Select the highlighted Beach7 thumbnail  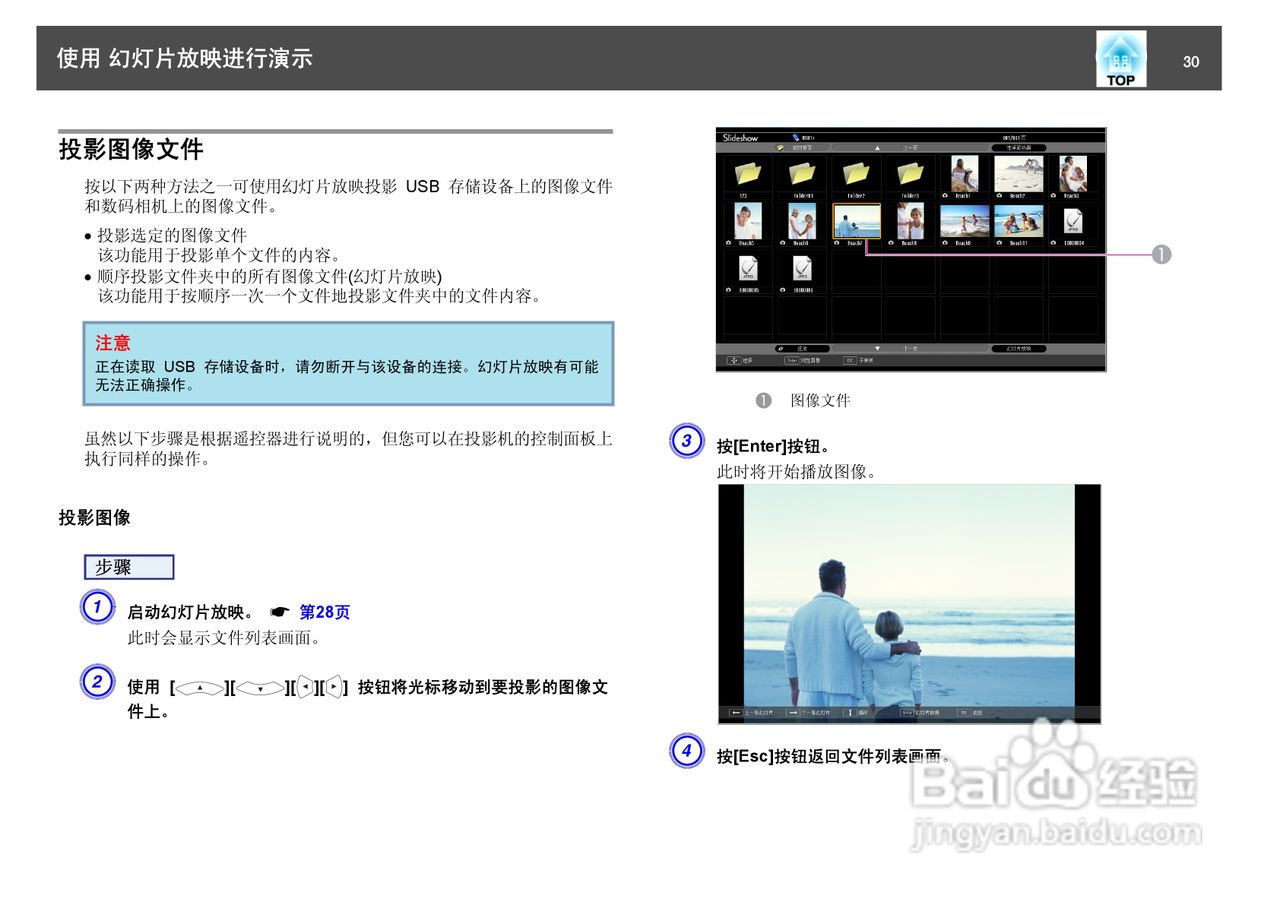[x=856, y=221]
